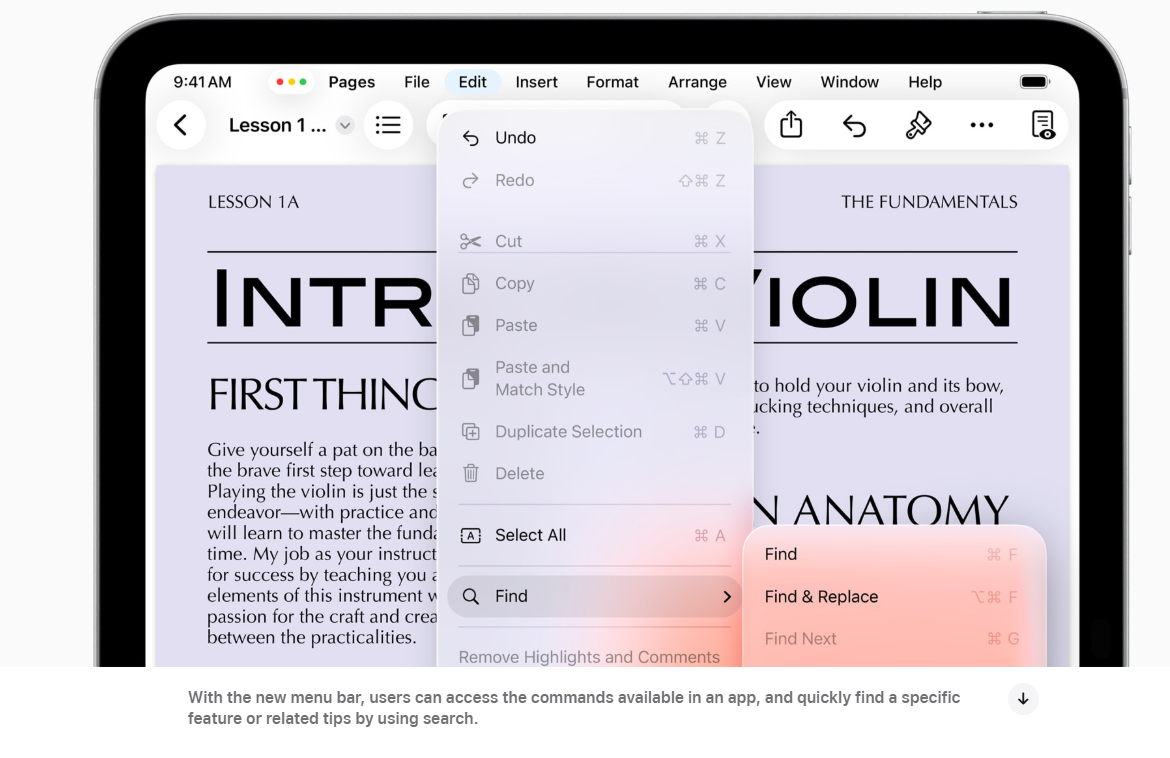Open the Format menu

tap(613, 82)
